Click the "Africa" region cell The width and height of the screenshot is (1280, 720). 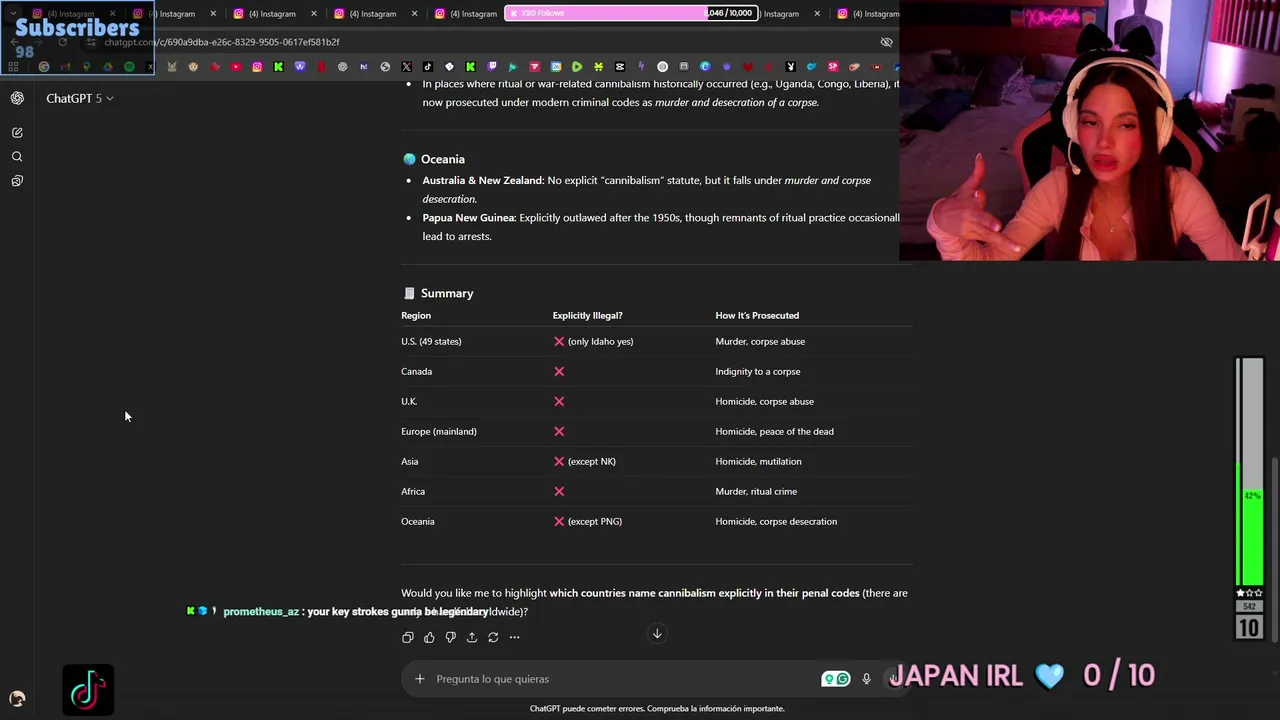pos(413,491)
